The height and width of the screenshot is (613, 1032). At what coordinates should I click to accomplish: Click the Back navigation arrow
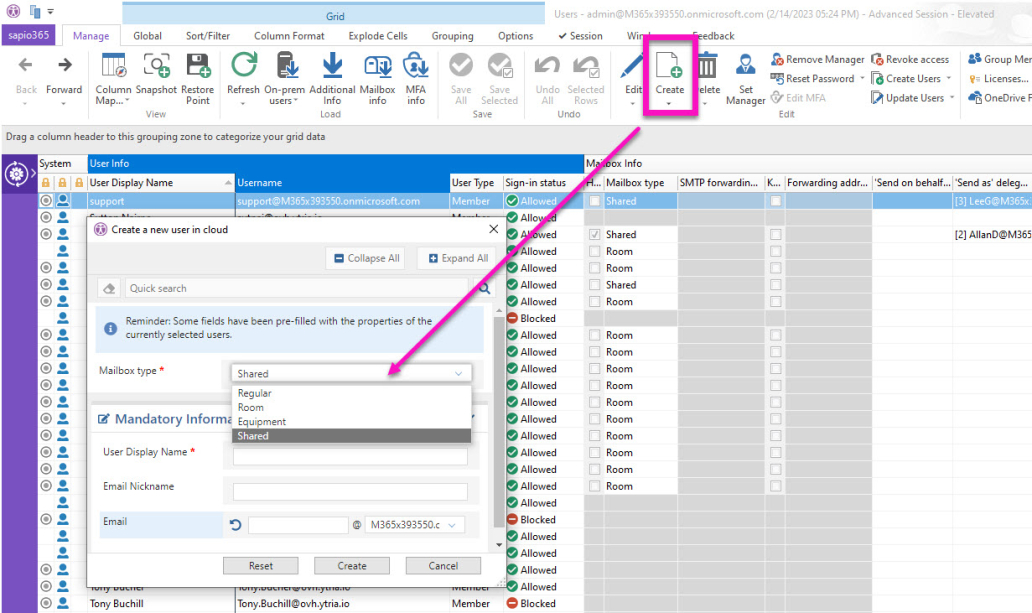tap(26, 65)
